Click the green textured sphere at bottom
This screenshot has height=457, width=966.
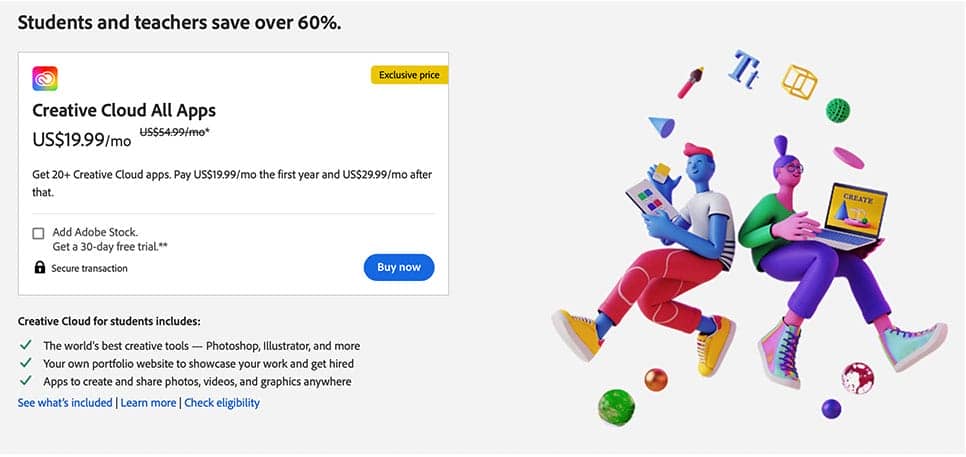(616, 408)
